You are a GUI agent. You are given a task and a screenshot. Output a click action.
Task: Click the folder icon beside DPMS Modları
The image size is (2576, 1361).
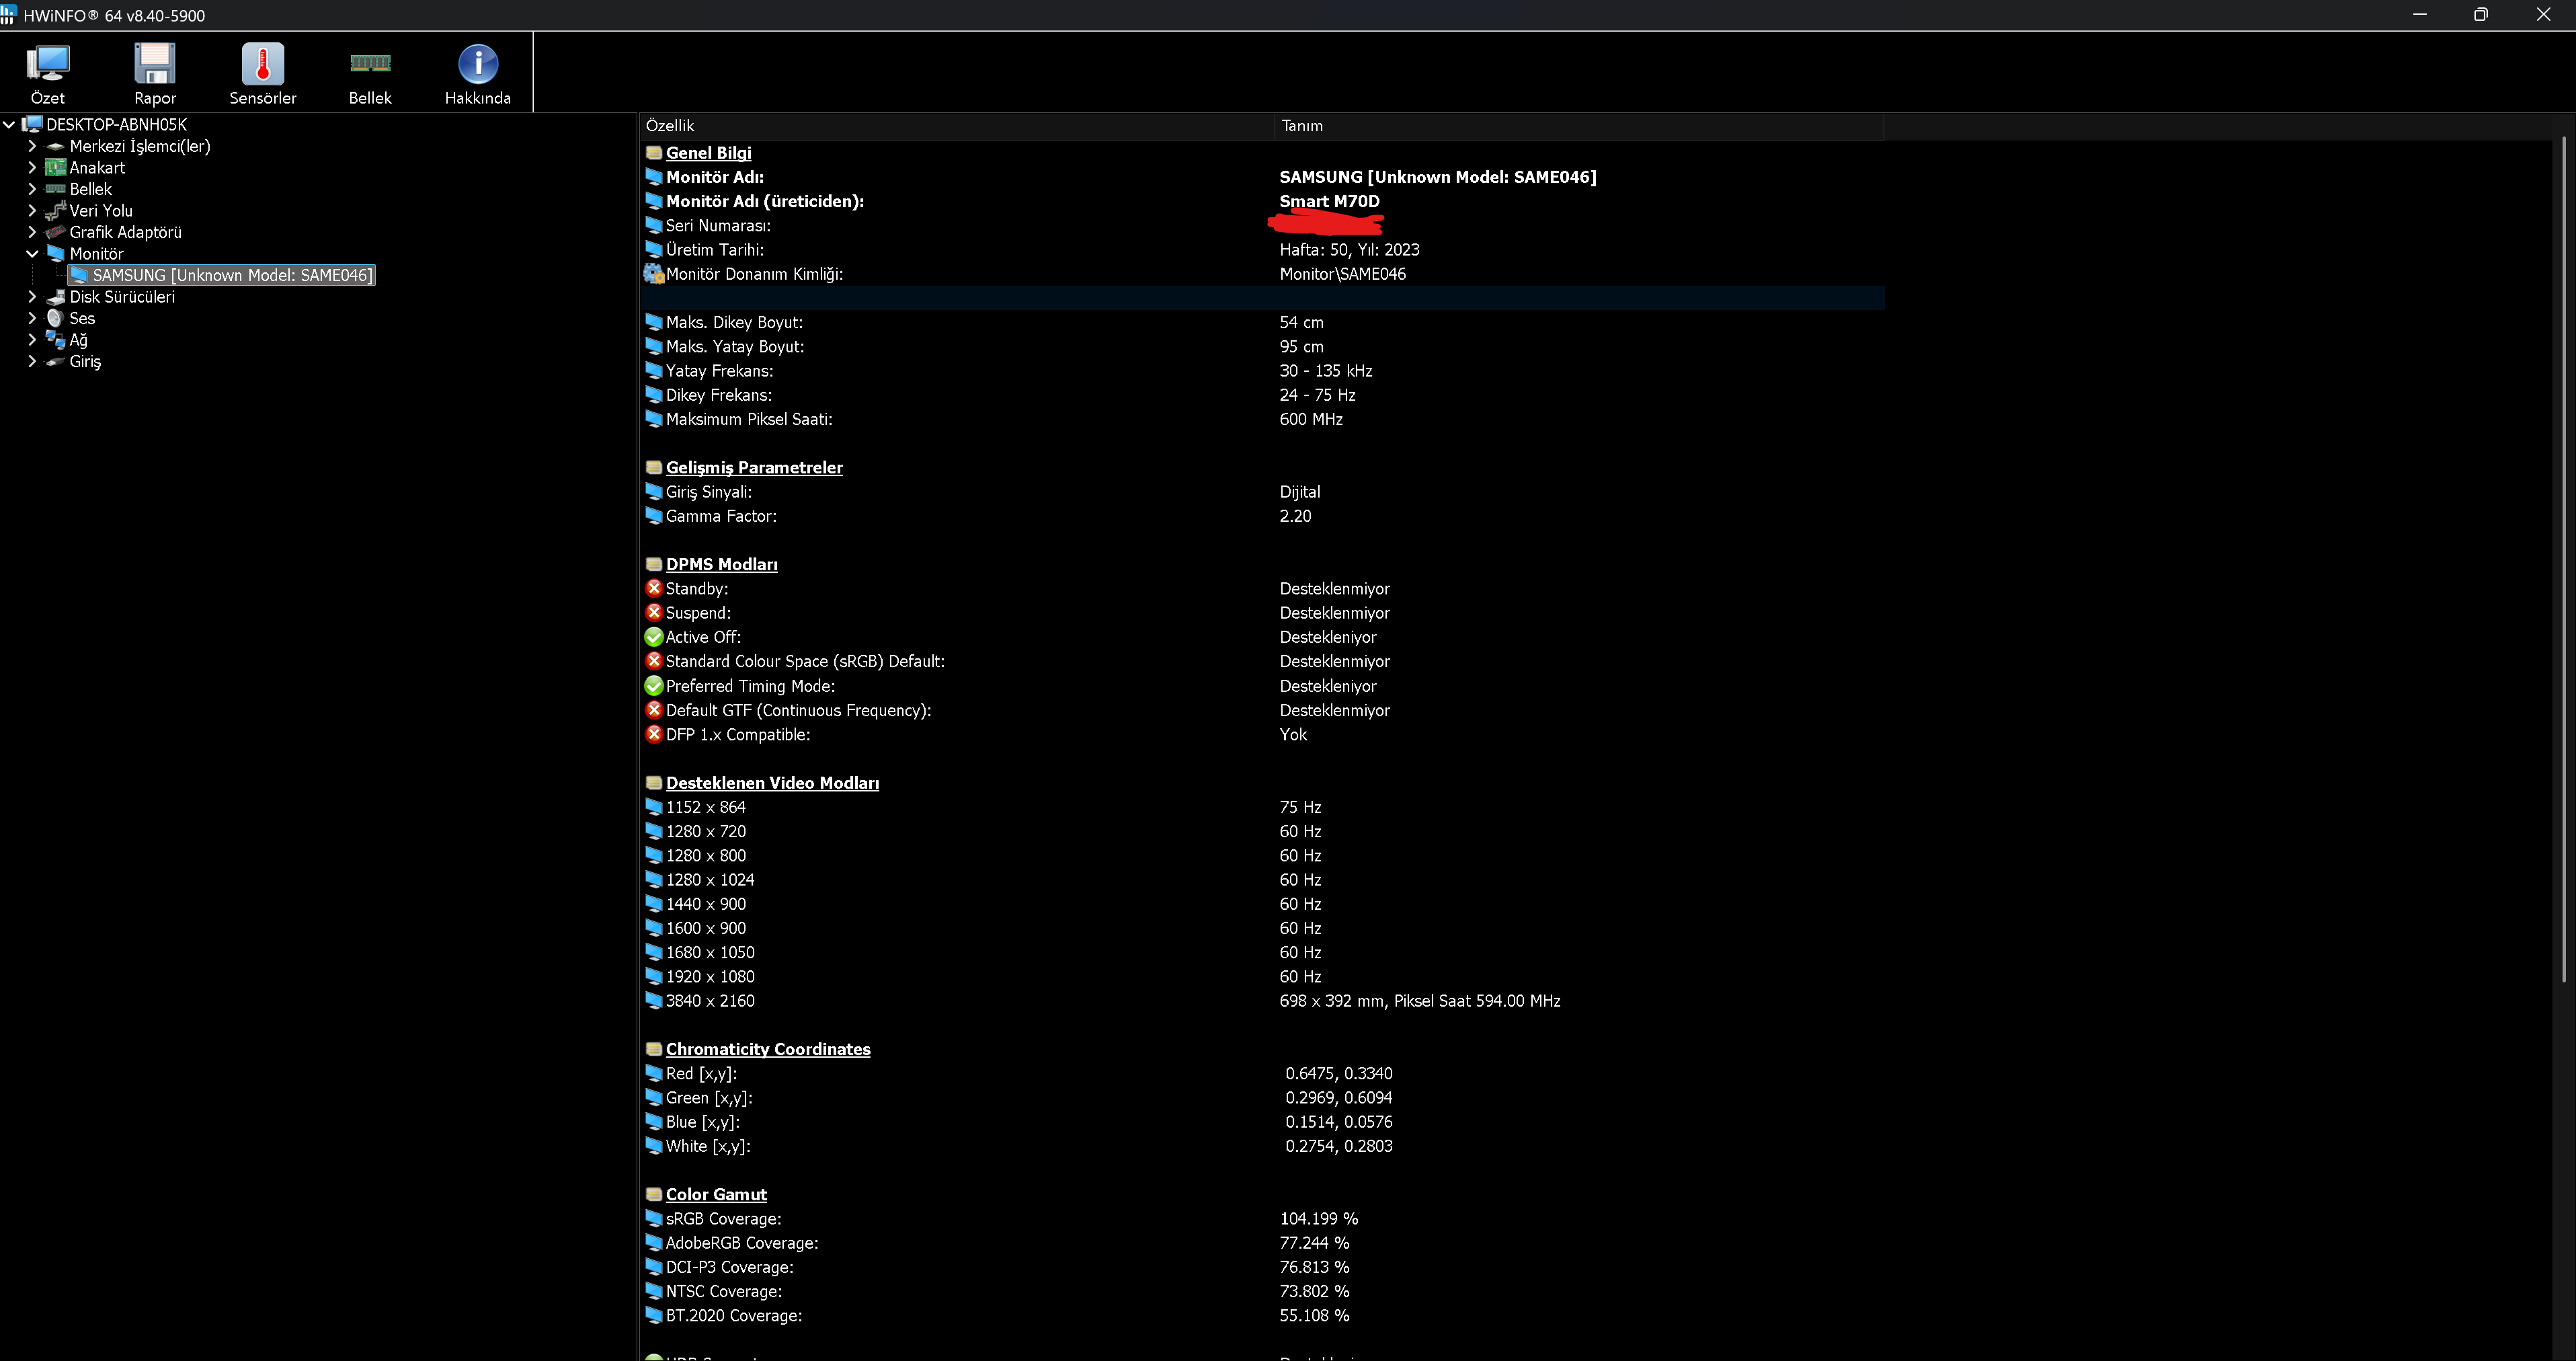point(654,564)
